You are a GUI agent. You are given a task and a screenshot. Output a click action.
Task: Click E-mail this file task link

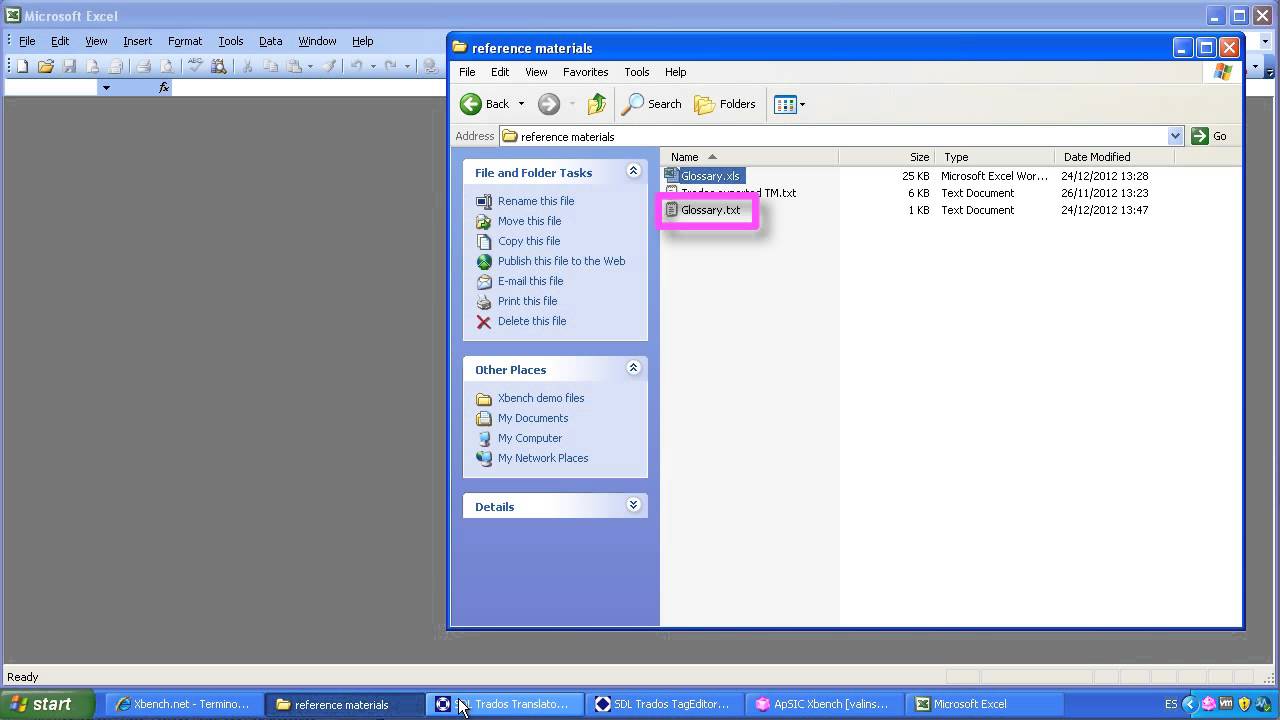pyautogui.click(x=530, y=281)
